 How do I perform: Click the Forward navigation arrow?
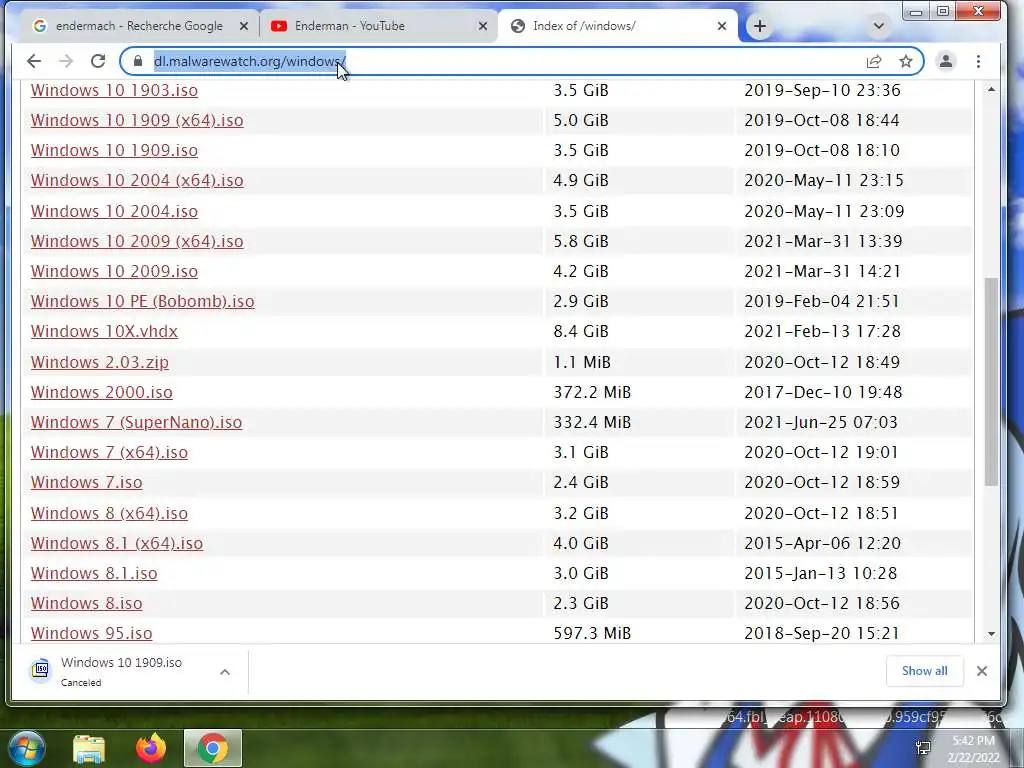[x=66, y=61]
